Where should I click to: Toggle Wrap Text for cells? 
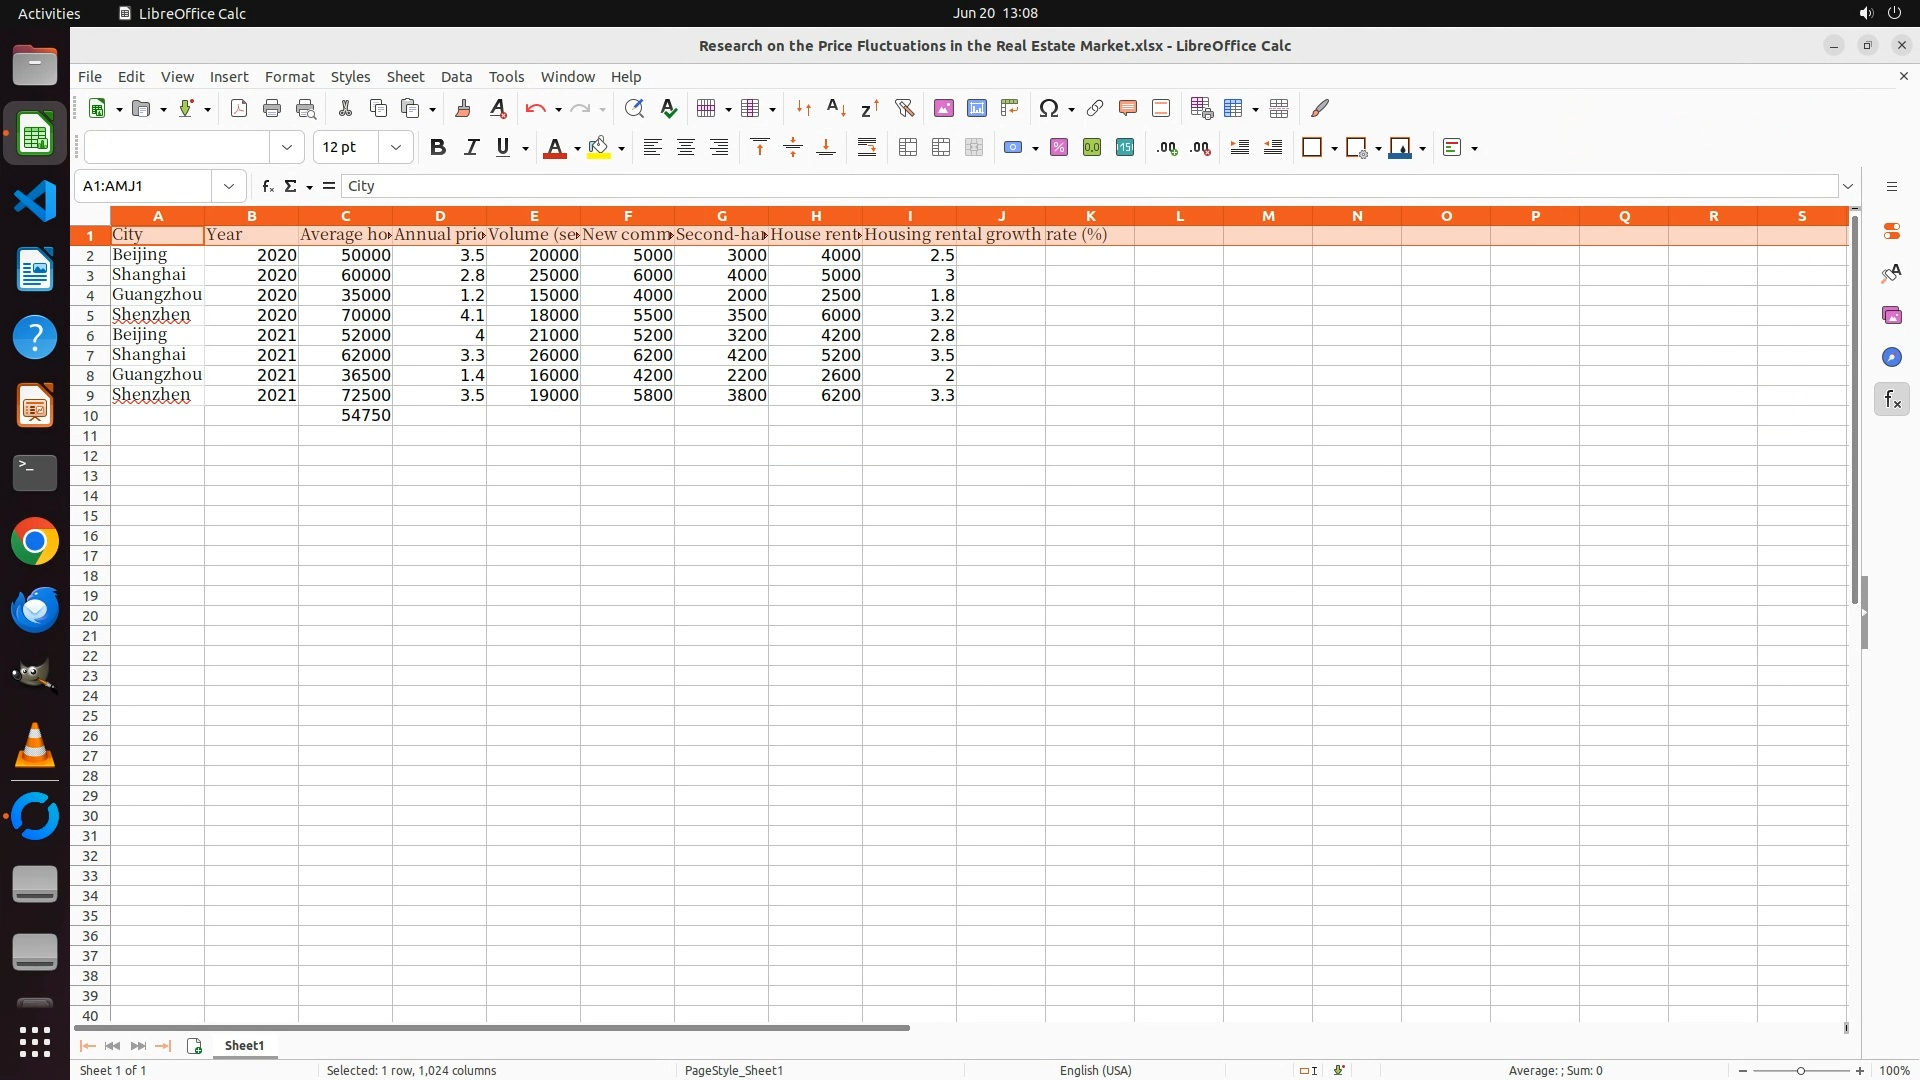click(x=867, y=148)
